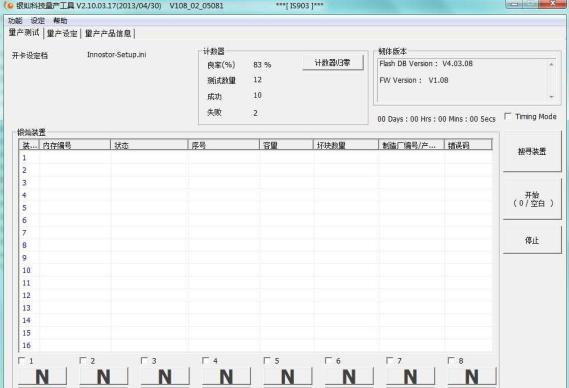This screenshot has height=388, width=569.
Task: Select device row 8 in list
Action: coord(255,245)
